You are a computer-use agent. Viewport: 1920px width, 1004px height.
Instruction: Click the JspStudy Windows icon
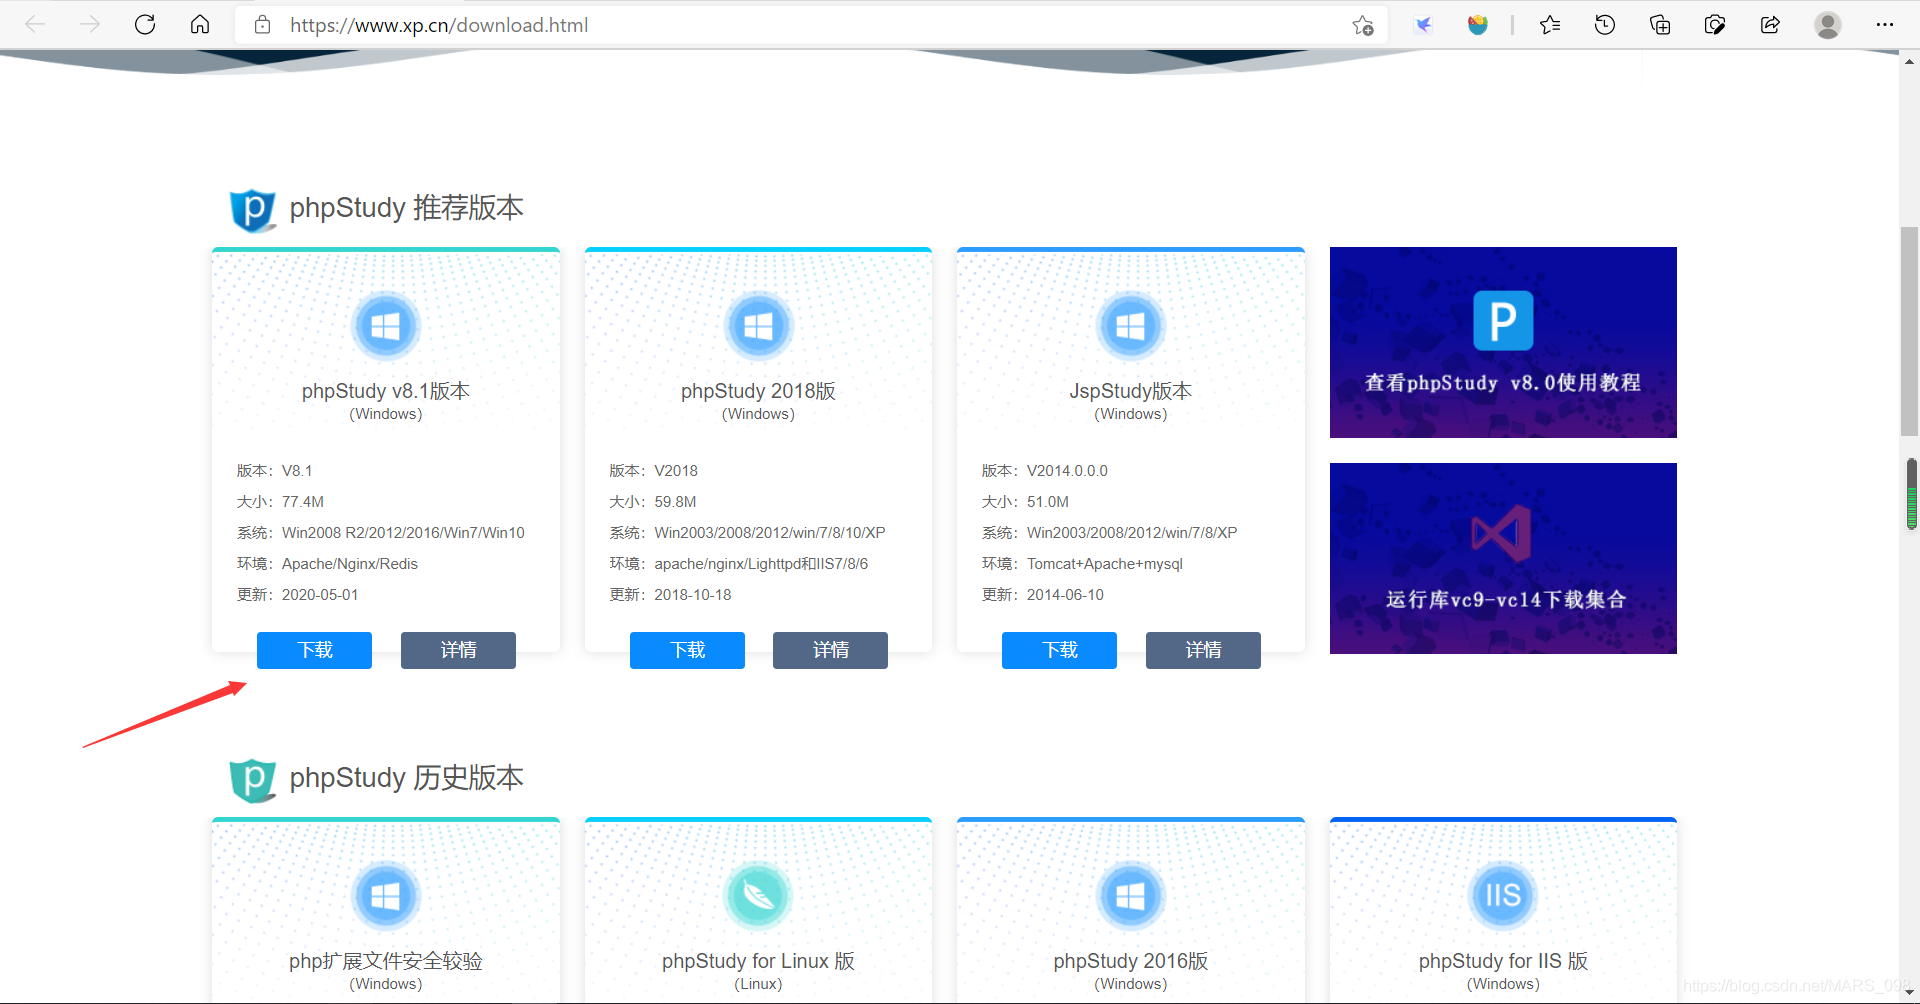click(1131, 326)
